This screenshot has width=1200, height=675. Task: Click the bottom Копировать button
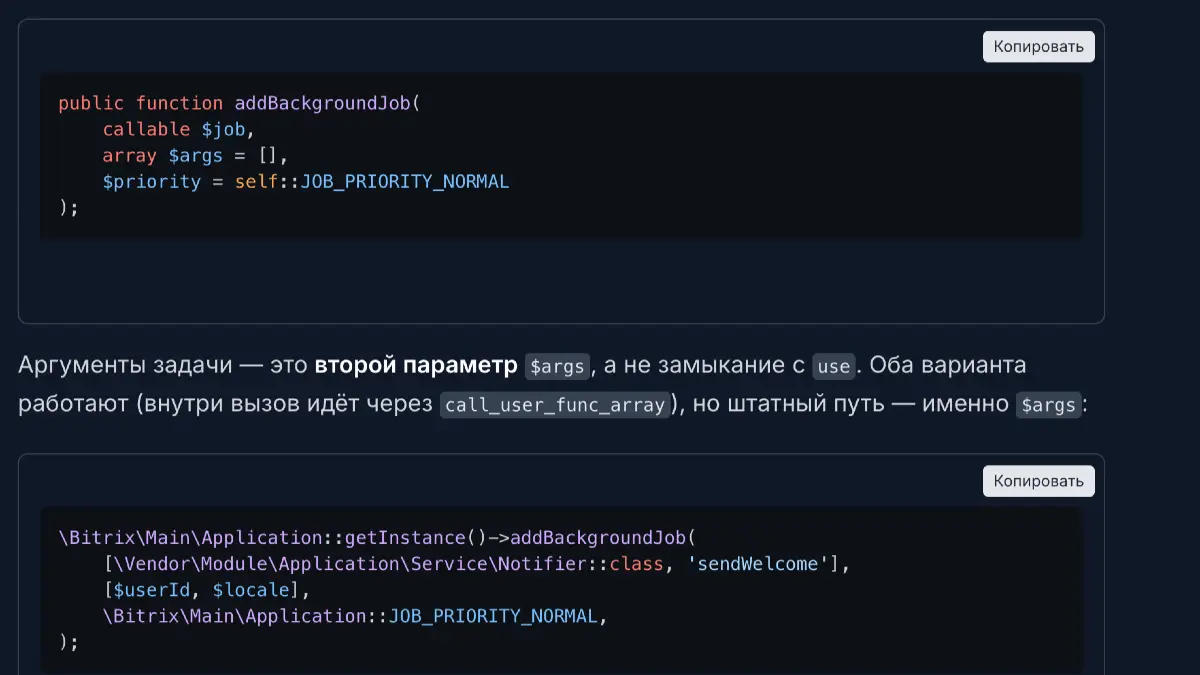click(1038, 481)
